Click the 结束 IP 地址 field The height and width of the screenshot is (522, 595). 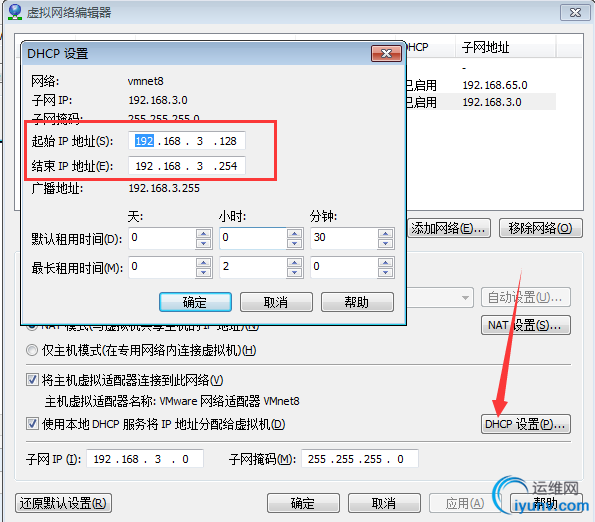187,166
